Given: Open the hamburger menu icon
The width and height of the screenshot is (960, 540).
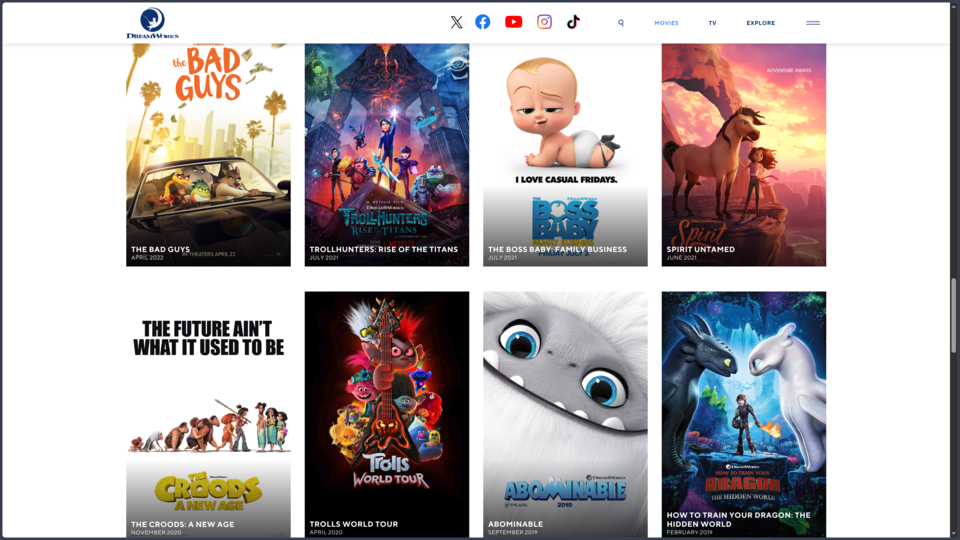Looking at the screenshot, I should pos(813,23).
